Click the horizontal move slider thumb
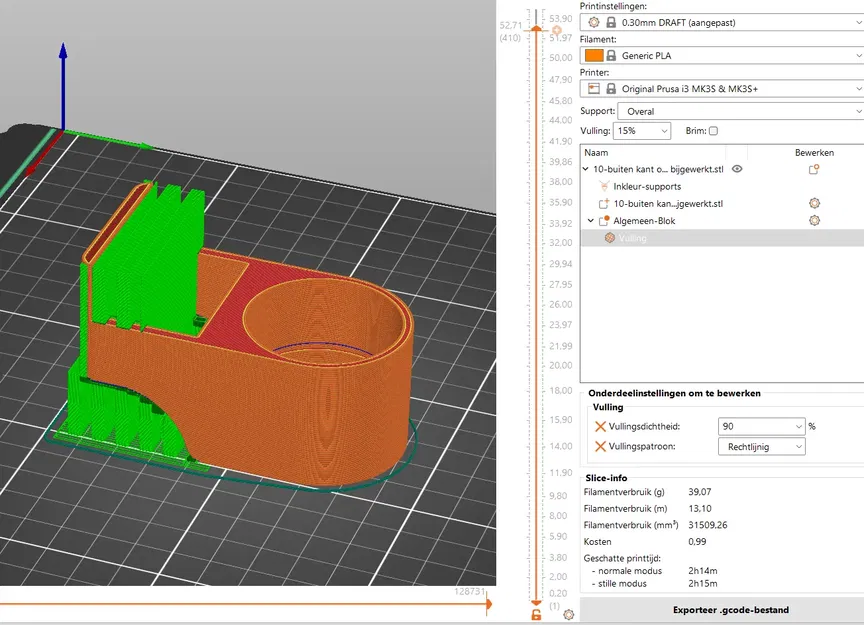Viewport: 864px width, 625px height. (489, 604)
